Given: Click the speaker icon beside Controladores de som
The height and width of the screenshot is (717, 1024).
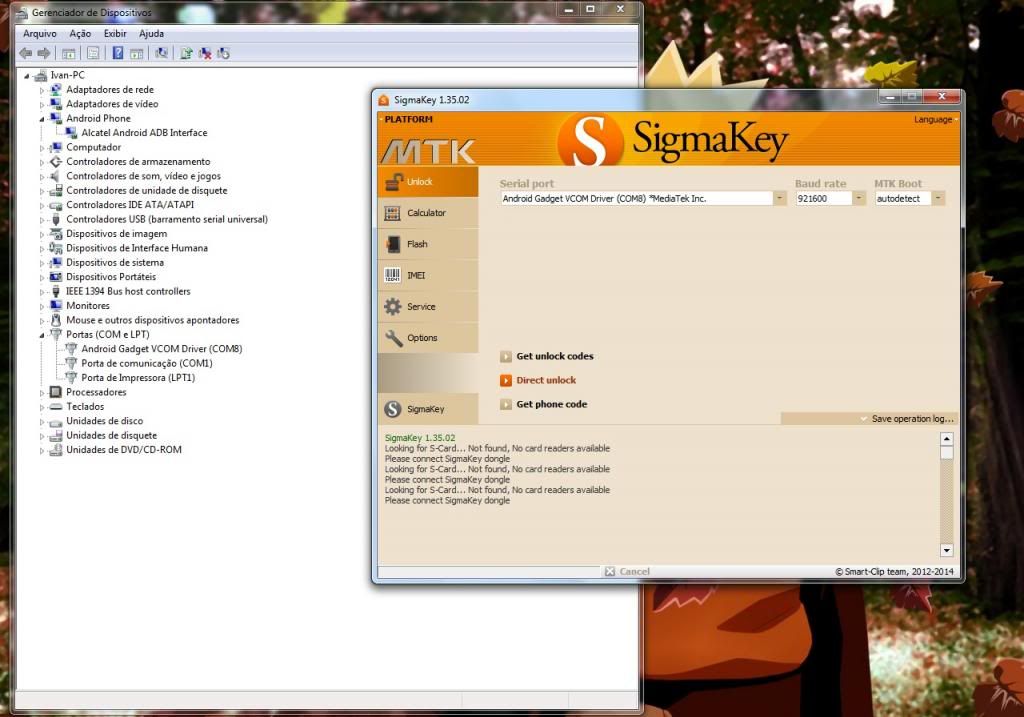Looking at the screenshot, I should 56,176.
